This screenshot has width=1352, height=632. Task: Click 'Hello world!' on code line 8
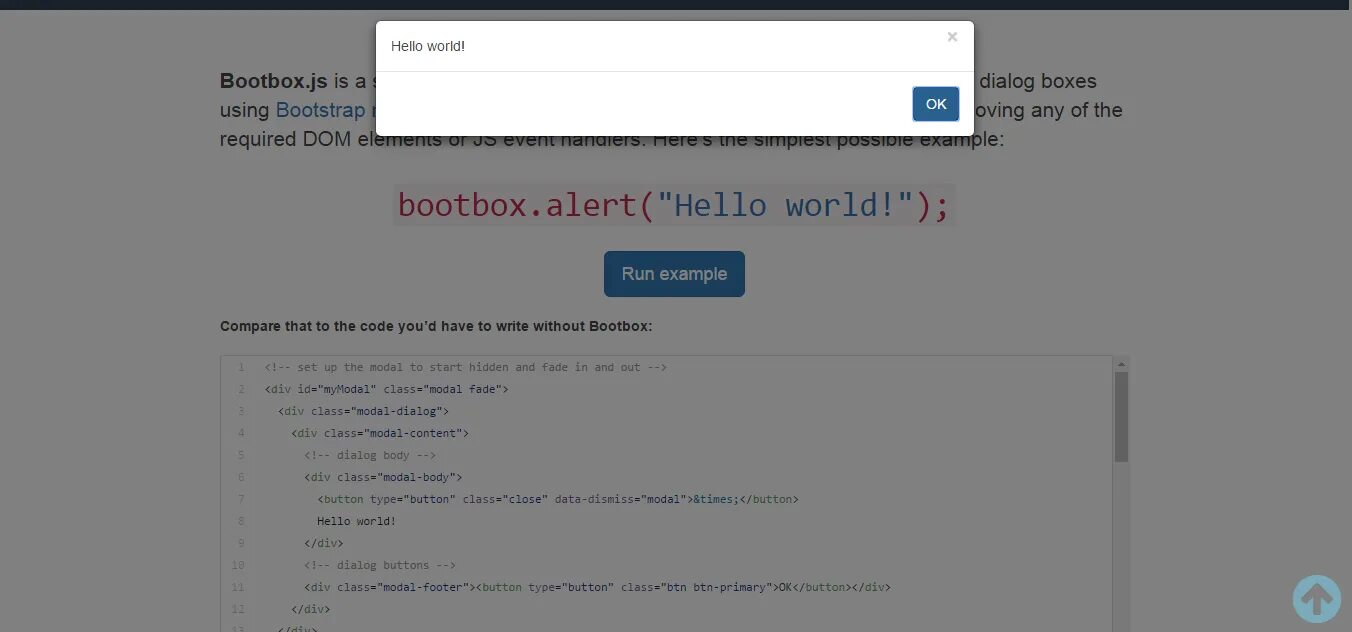click(x=357, y=521)
